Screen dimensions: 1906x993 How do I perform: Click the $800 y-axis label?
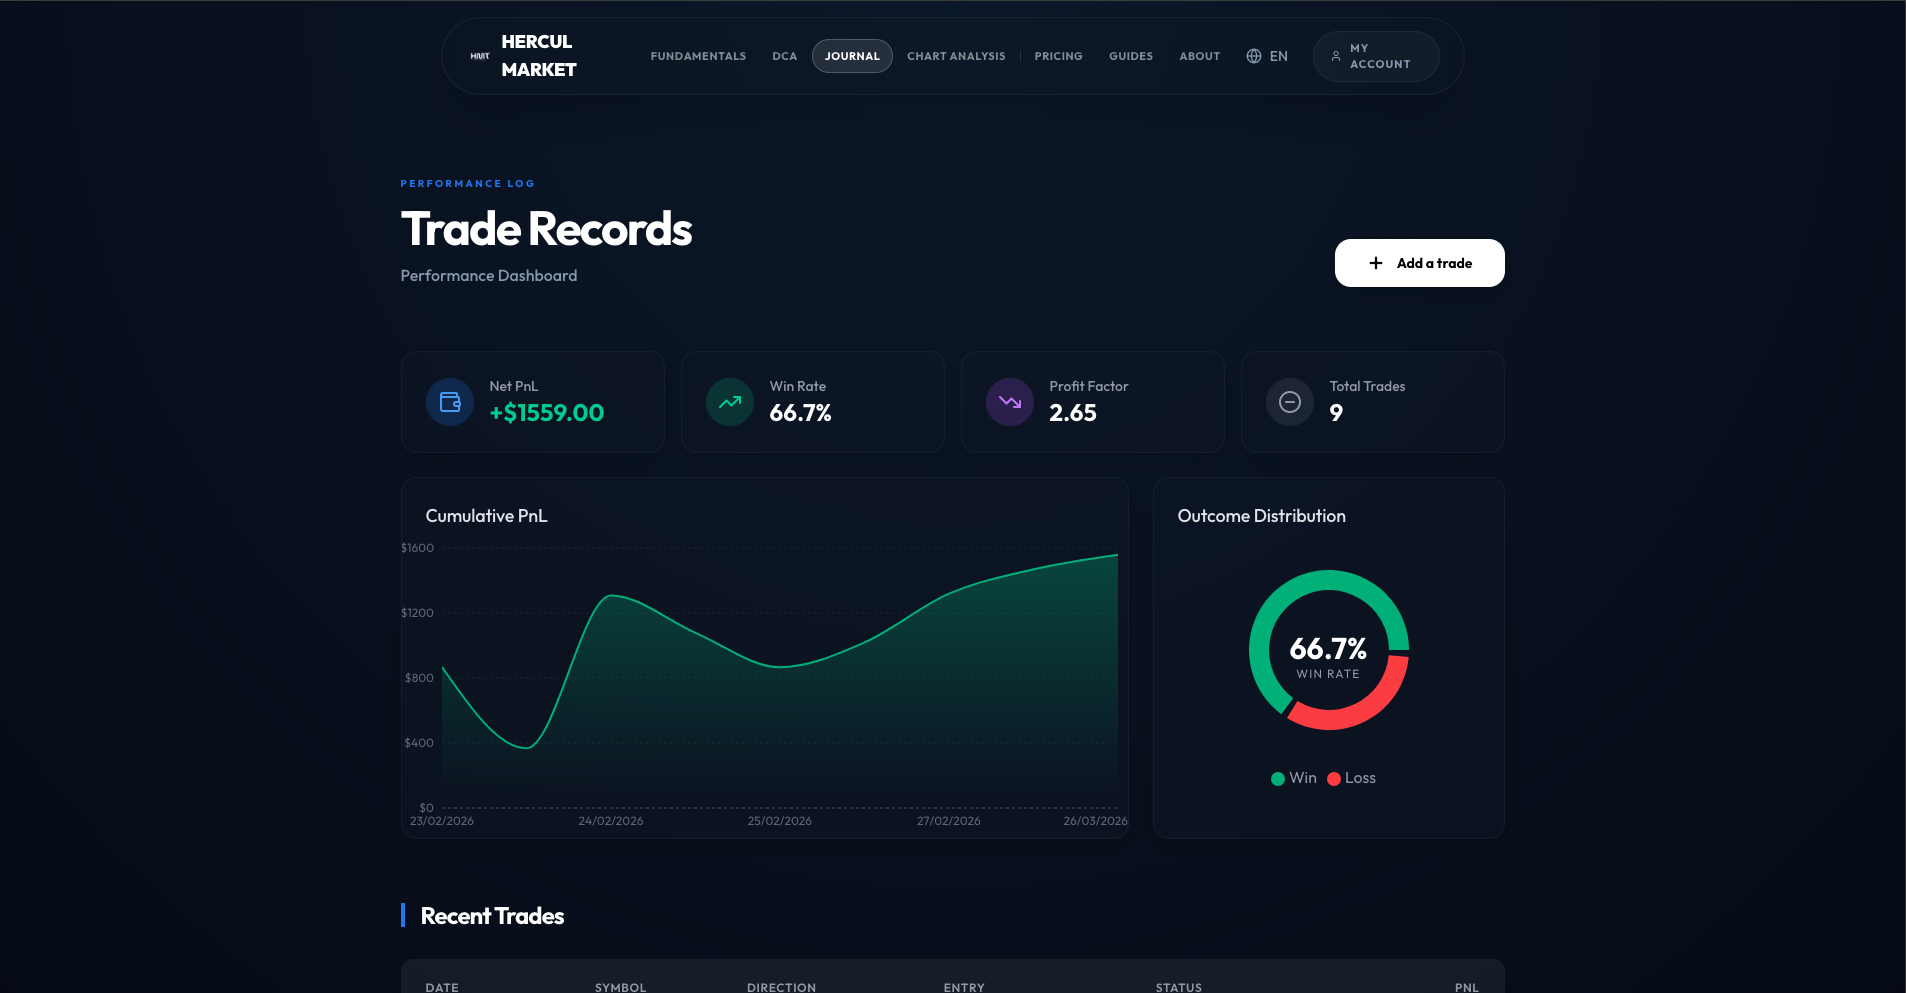pyautogui.click(x=419, y=678)
